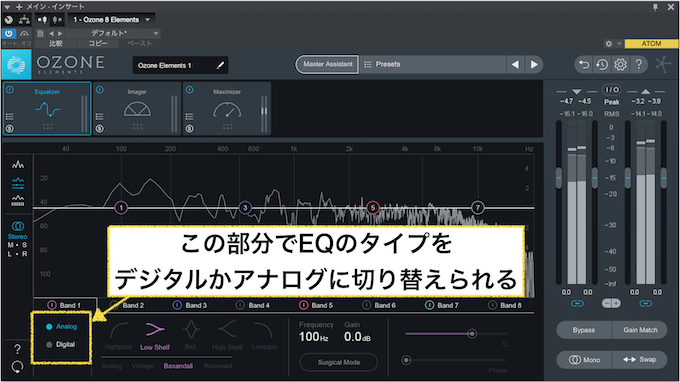Switch to the Band 5 tab
Viewport: 680px width, 382px height.
pos(317,305)
